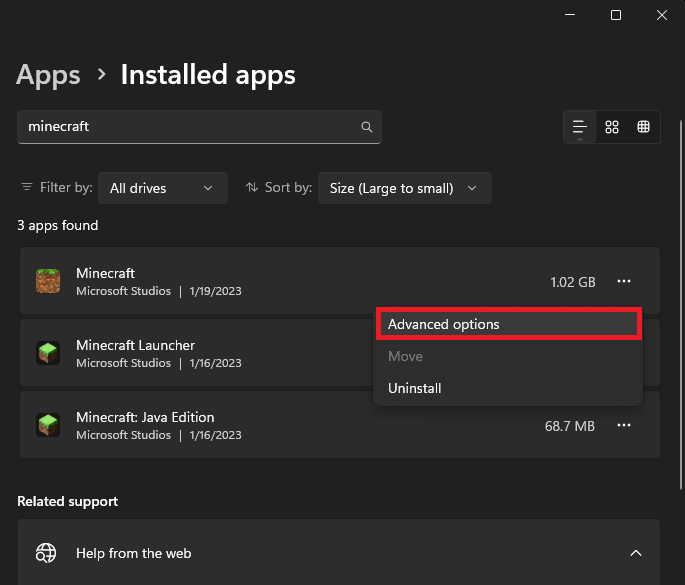Click the Minecraft grass block app icon
This screenshot has width=685, height=585.
click(47, 282)
